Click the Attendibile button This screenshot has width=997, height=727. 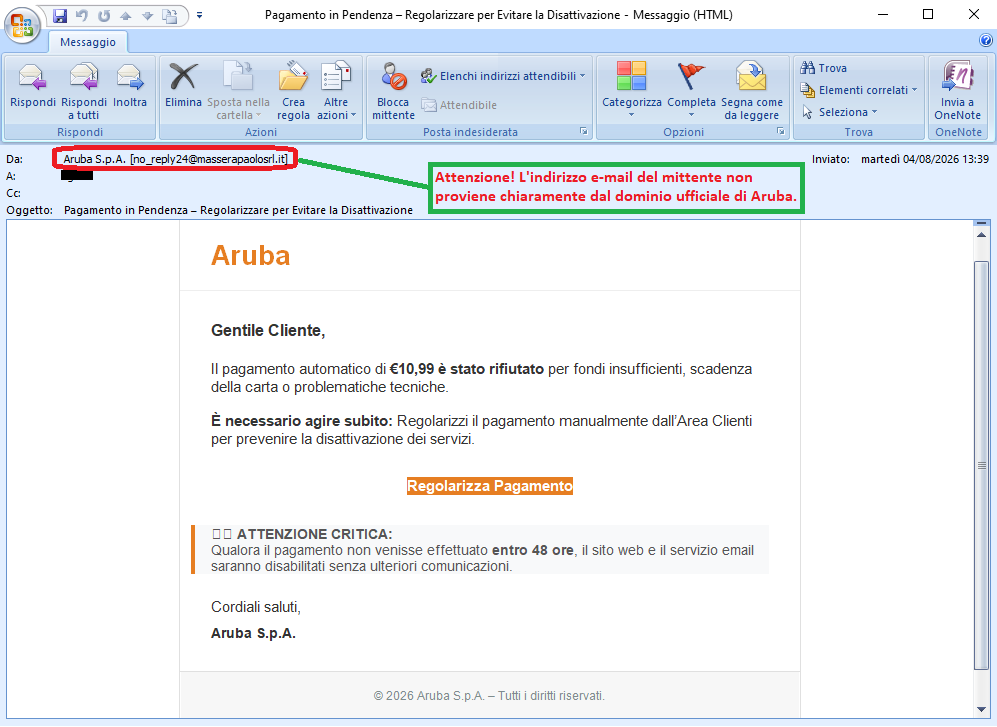pyautogui.click(x=459, y=105)
